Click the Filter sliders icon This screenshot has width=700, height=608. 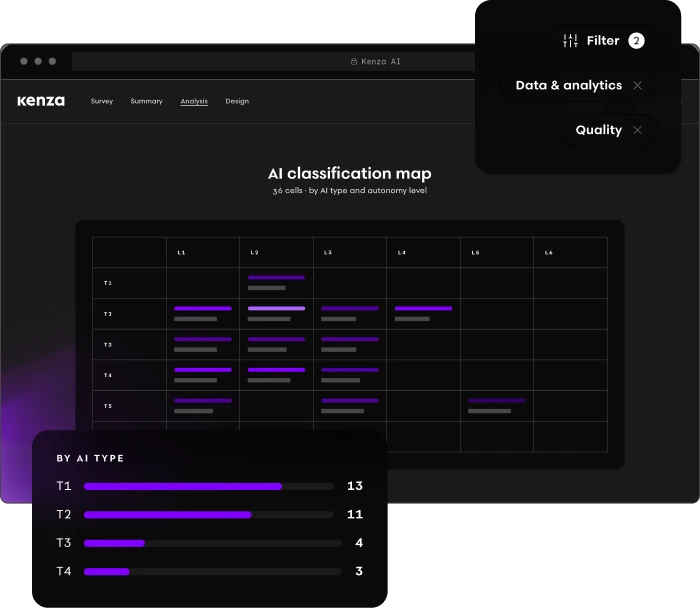(x=570, y=41)
